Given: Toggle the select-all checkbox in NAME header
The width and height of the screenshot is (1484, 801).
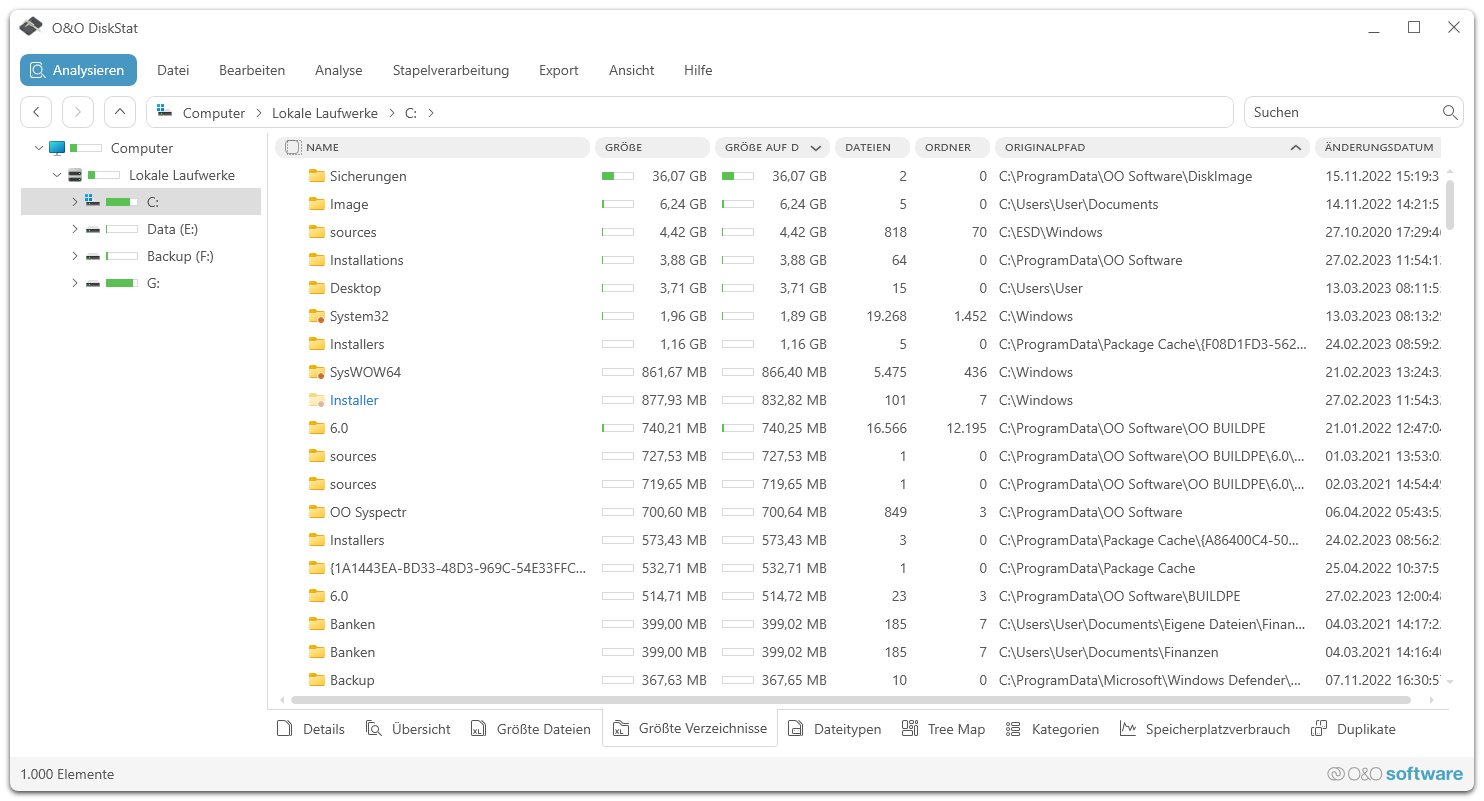Looking at the screenshot, I should (292, 147).
